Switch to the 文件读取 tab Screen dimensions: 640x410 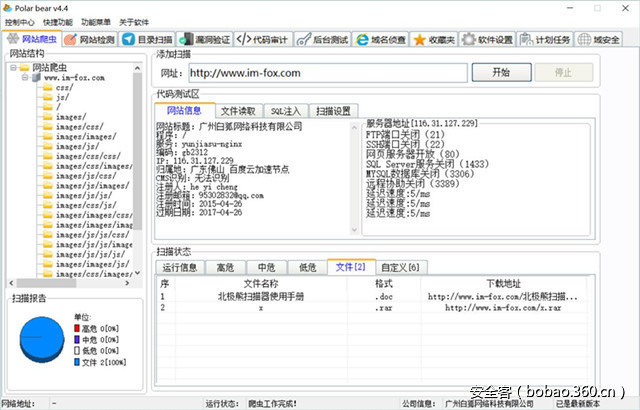[238, 111]
